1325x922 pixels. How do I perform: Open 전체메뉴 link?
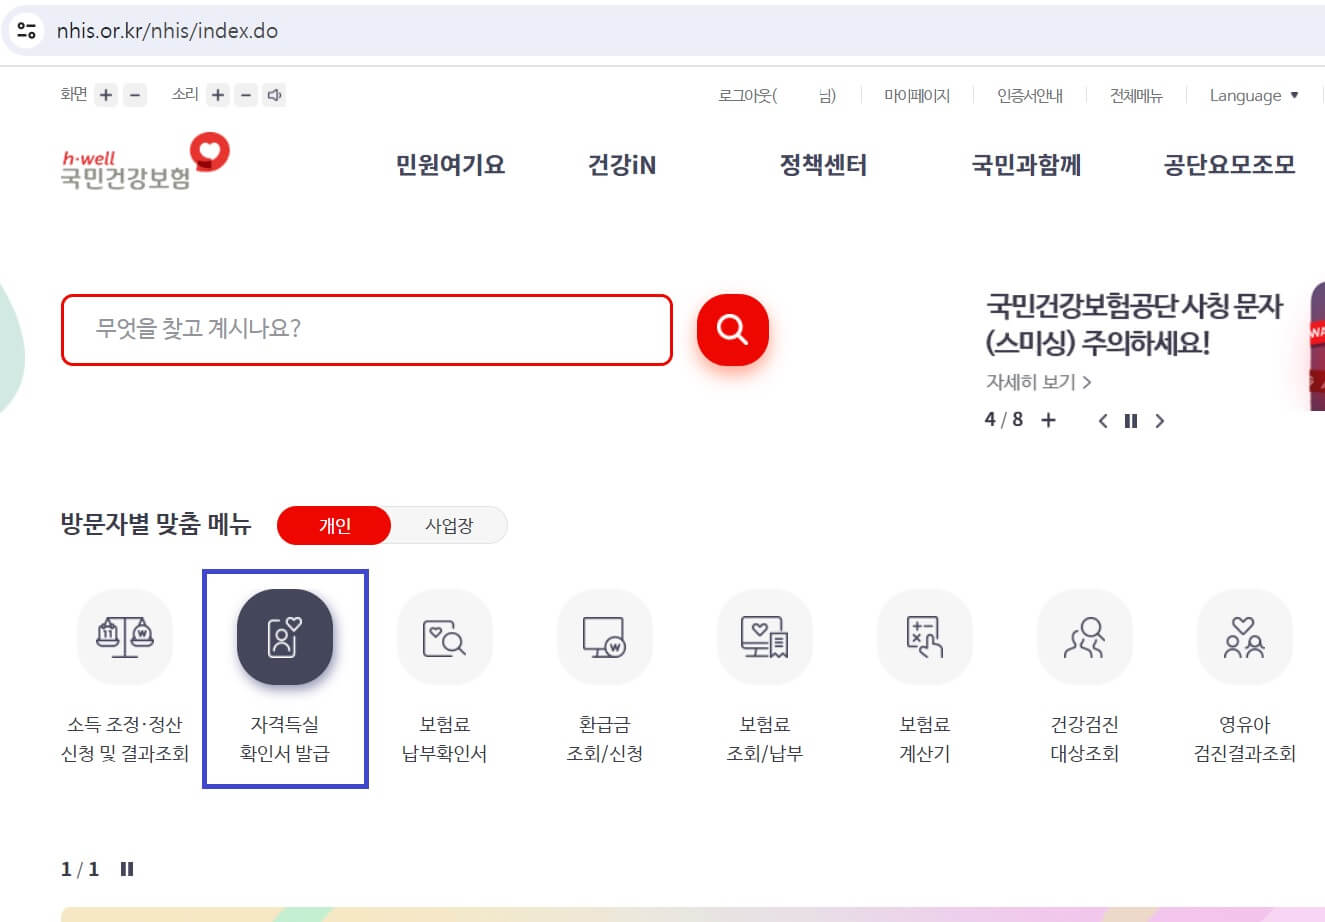click(1136, 96)
